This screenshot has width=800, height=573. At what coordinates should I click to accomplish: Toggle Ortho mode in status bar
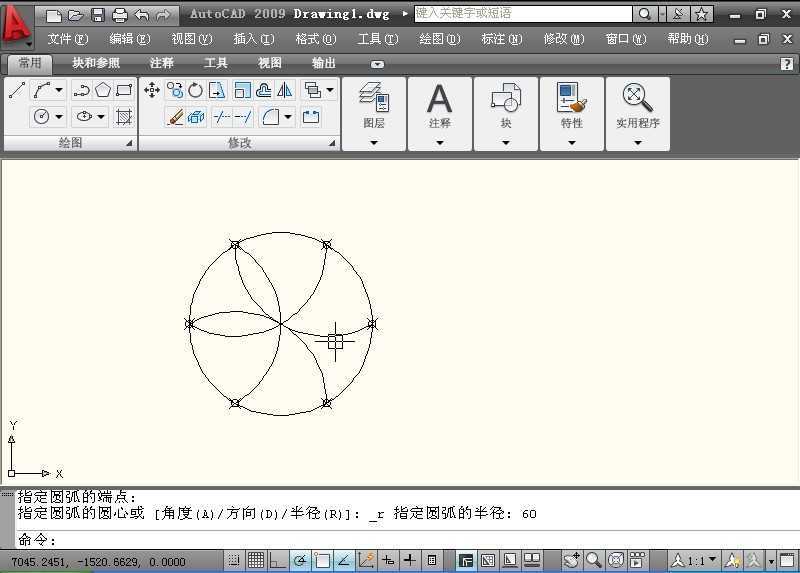(x=278, y=561)
